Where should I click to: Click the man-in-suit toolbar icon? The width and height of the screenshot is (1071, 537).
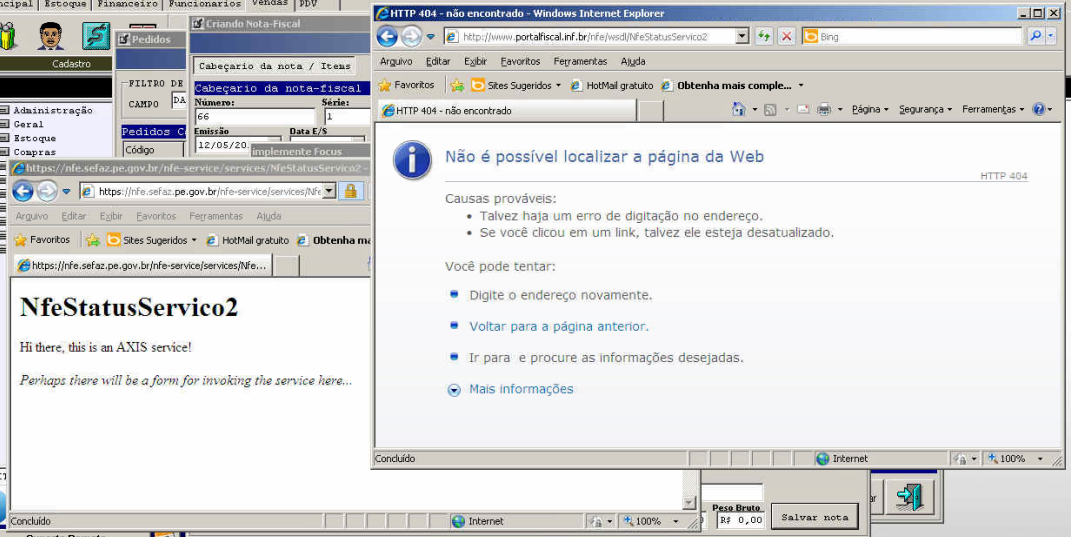tap(50, 36)
